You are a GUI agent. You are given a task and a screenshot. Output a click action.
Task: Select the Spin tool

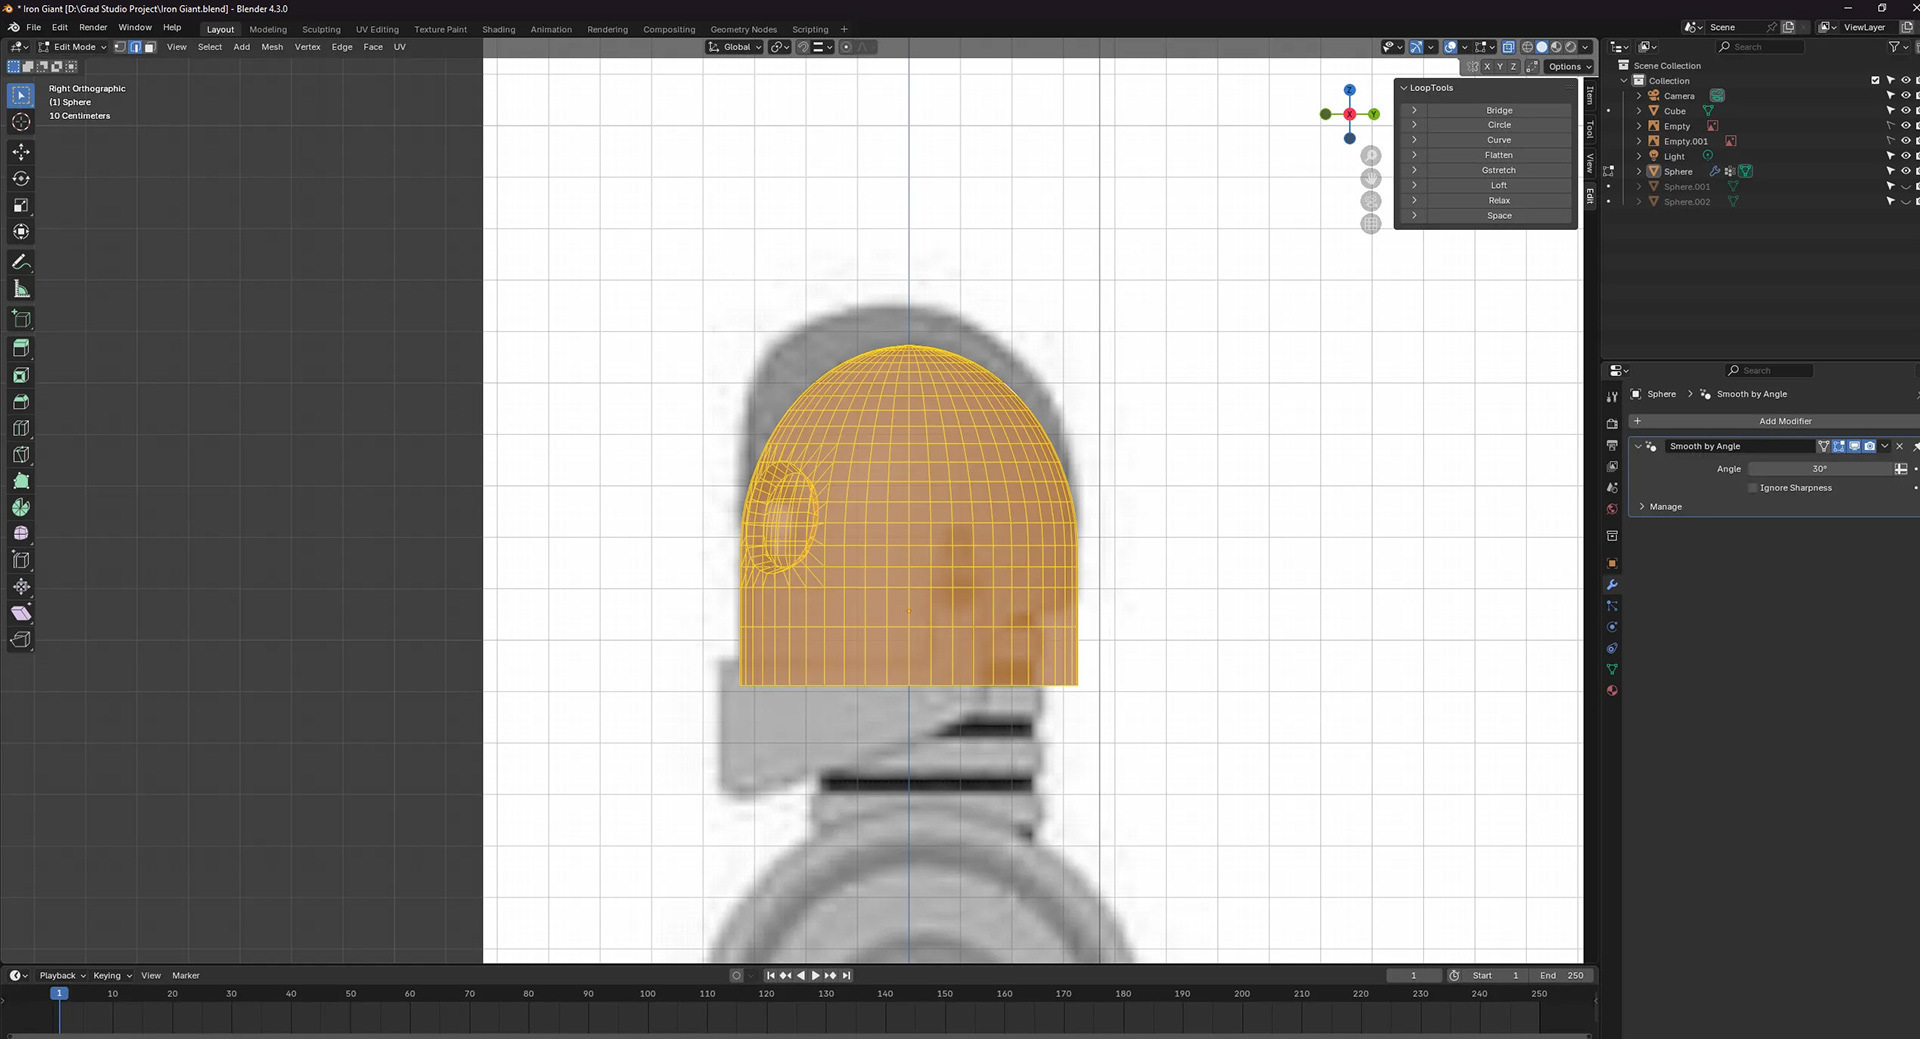pyautogui.click(x=21, y=507)
